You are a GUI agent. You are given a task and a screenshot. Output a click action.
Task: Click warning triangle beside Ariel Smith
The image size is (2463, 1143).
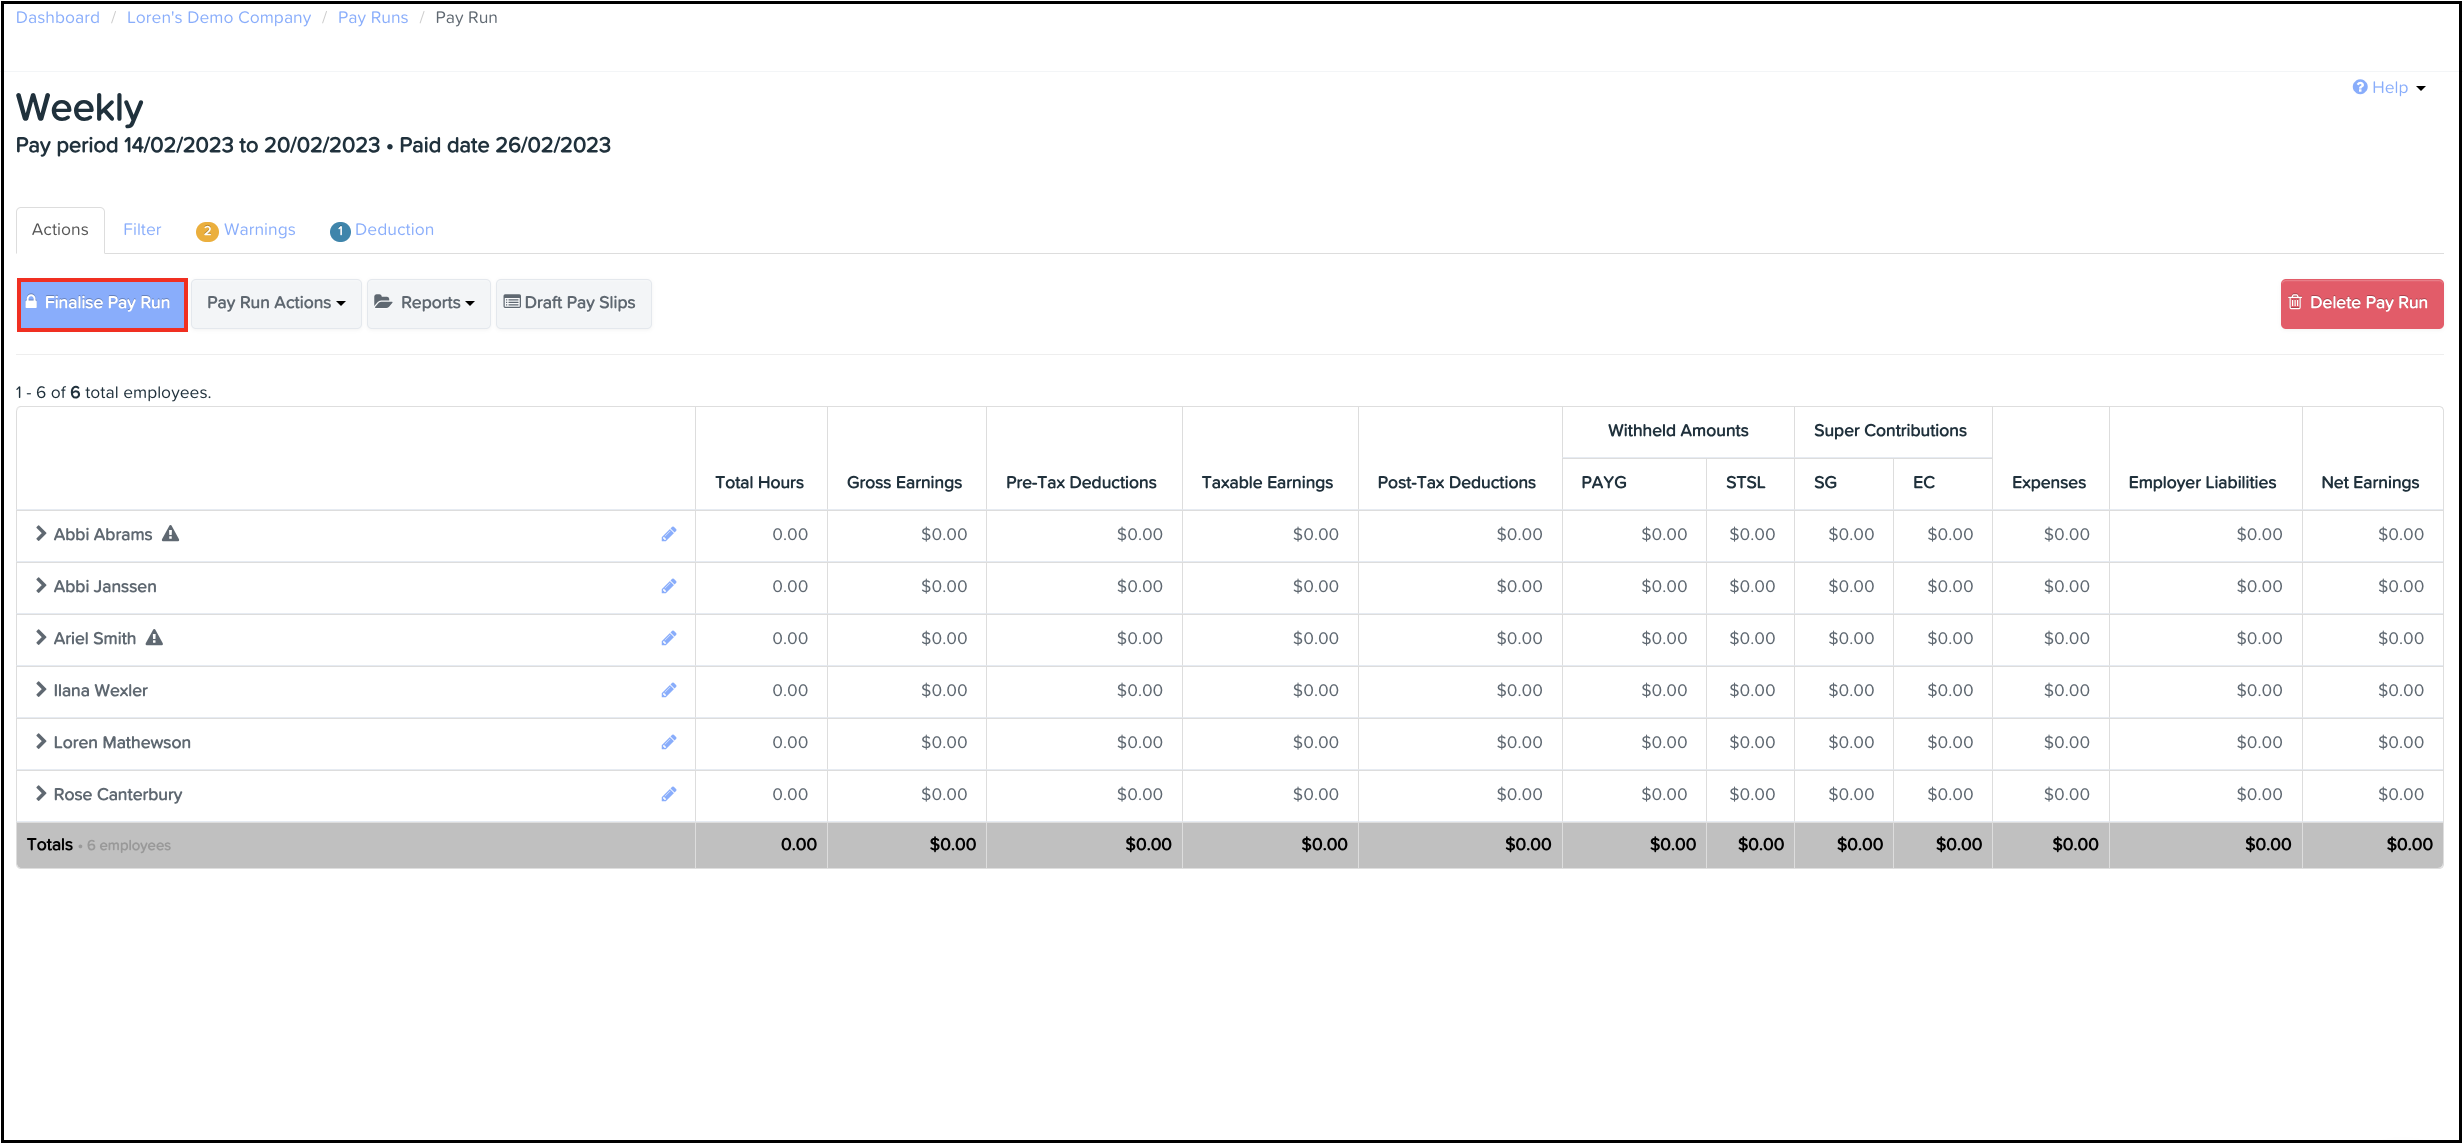[x=154, y=638]
